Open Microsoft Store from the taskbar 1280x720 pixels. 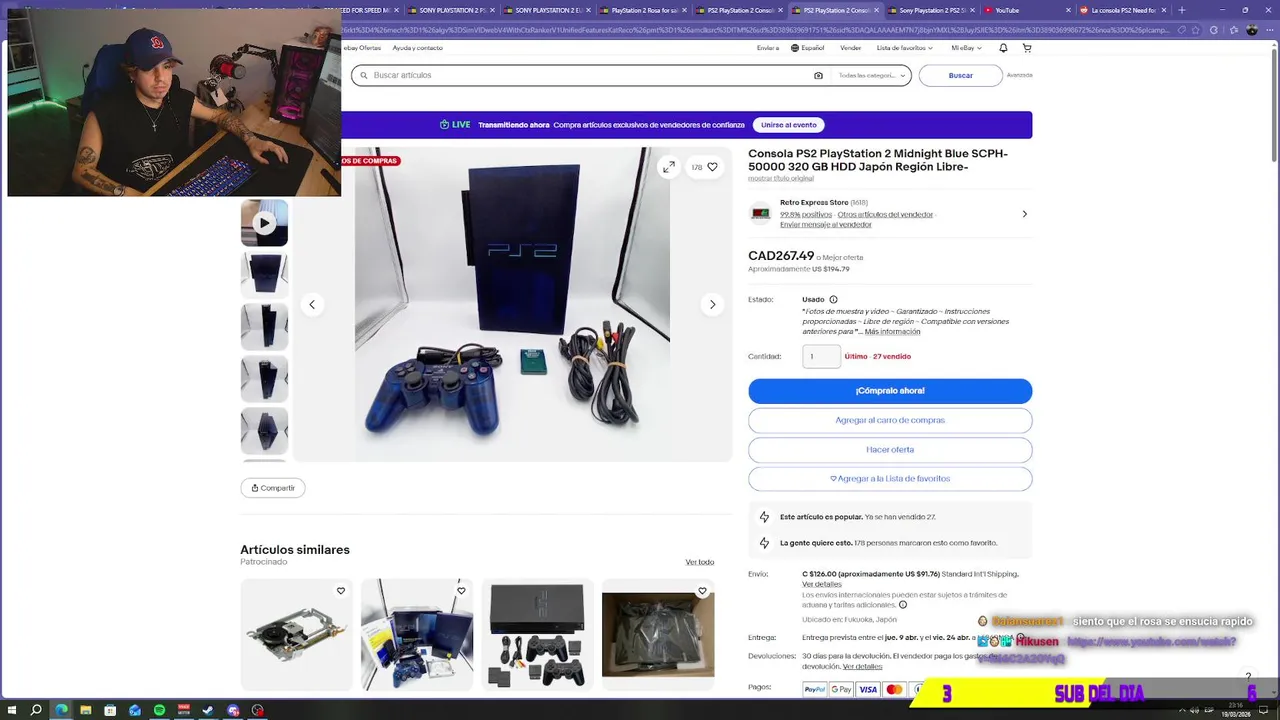110,710
